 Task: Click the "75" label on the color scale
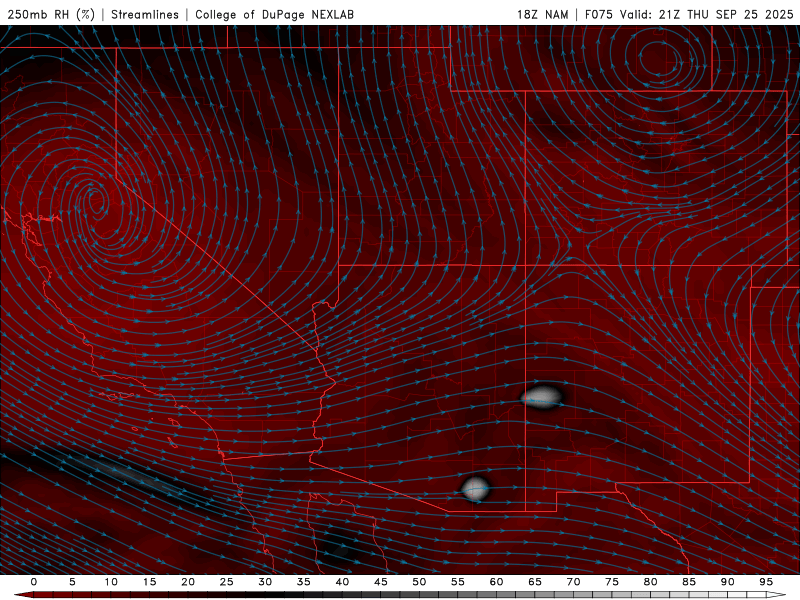[x=612, y=582]
